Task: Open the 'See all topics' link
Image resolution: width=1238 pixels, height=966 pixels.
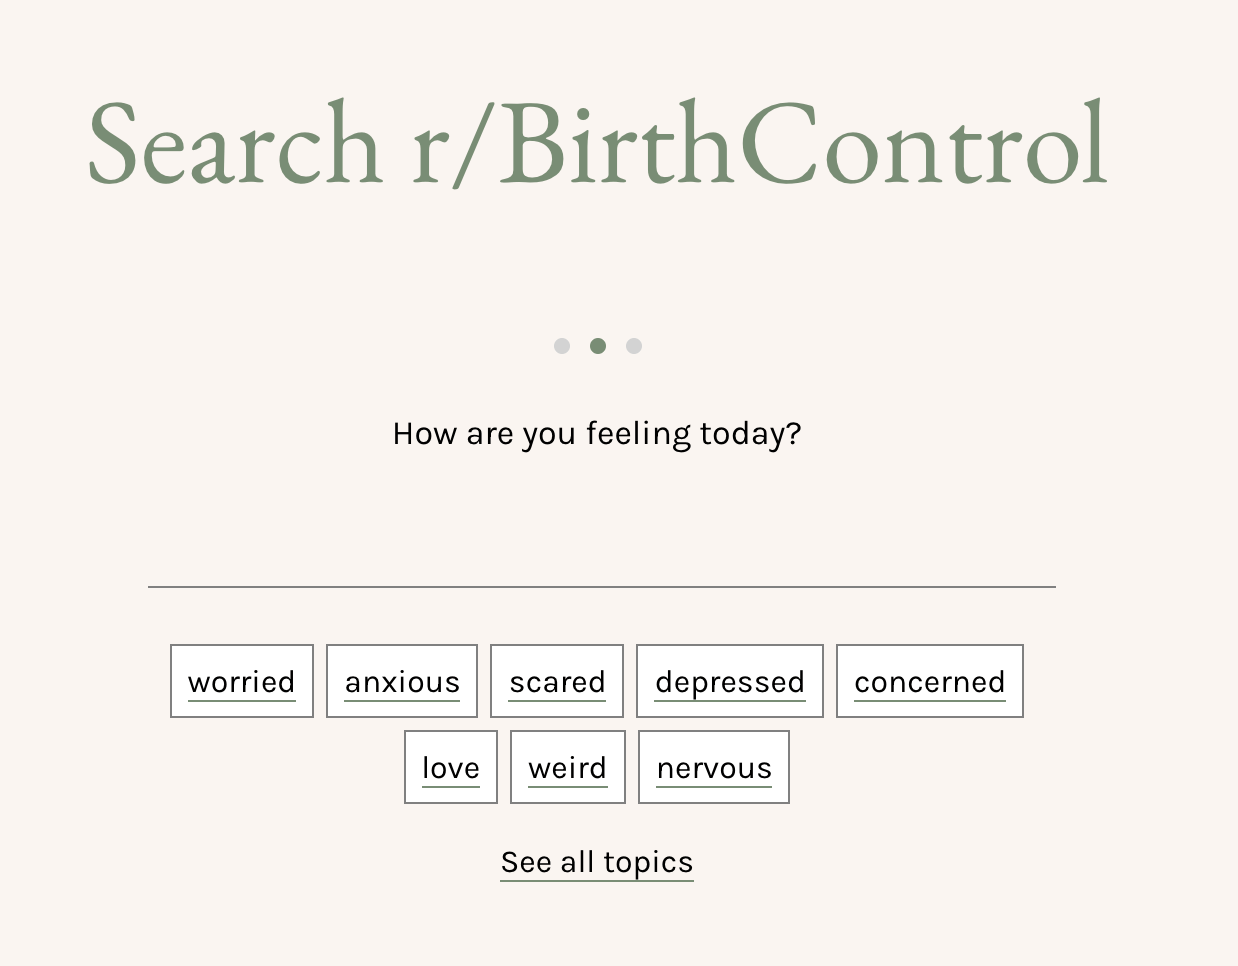Action: 597,862
